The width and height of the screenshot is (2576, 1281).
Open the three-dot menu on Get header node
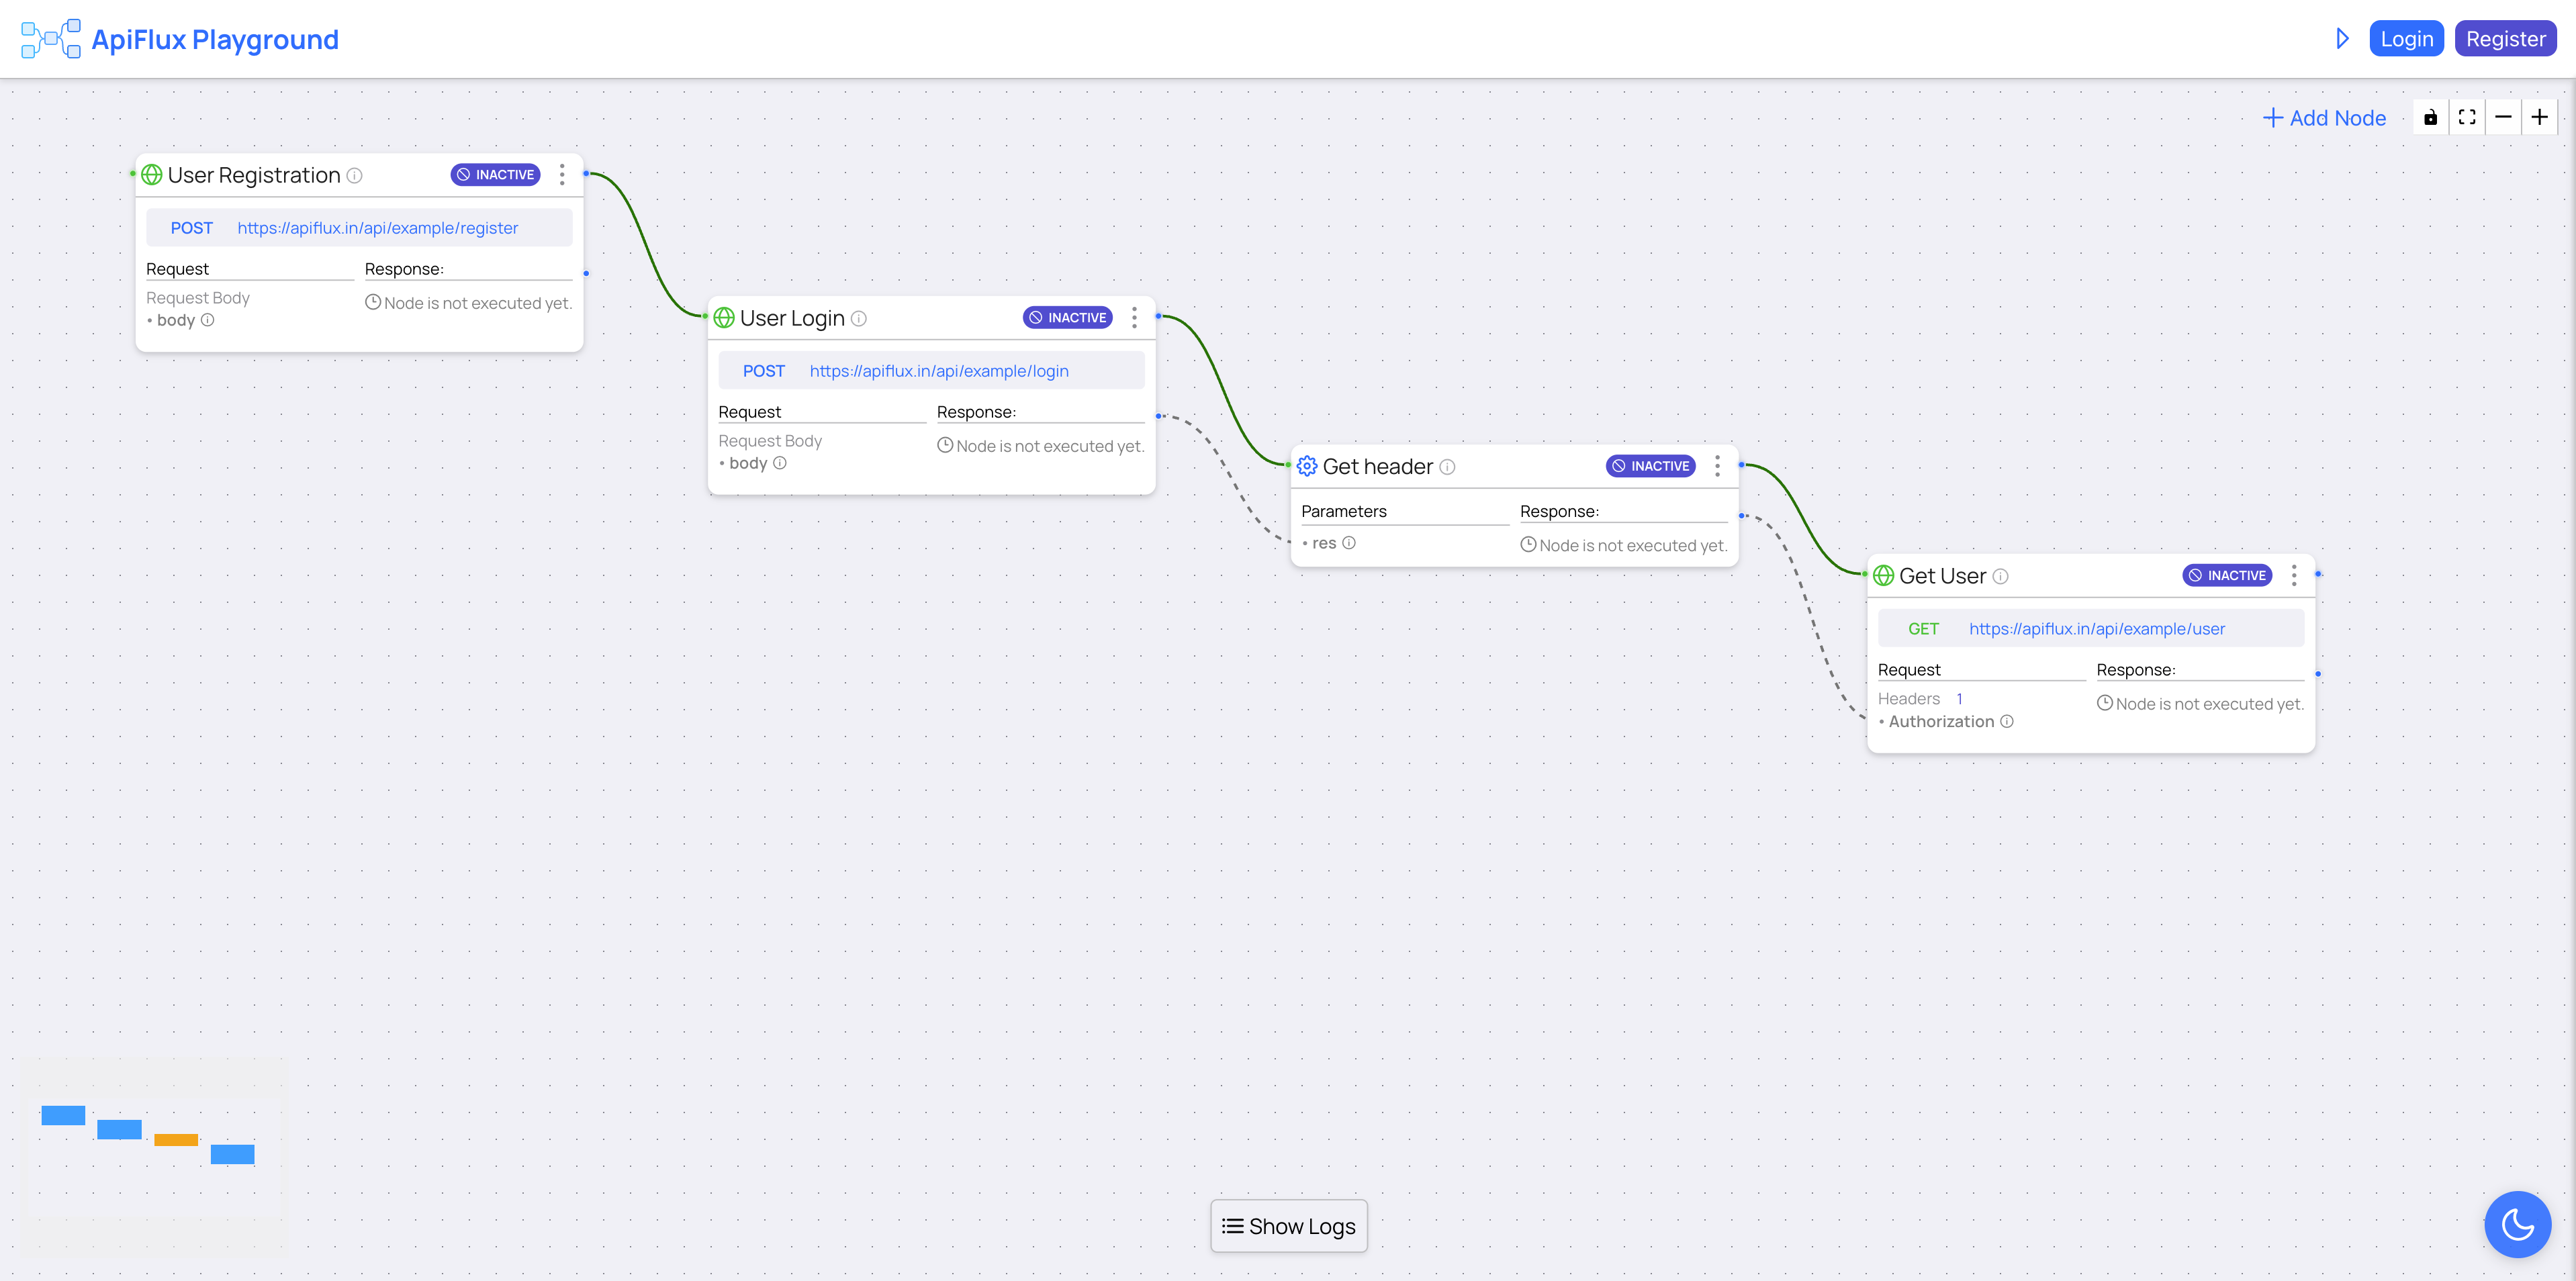[x=1717, y=465]
